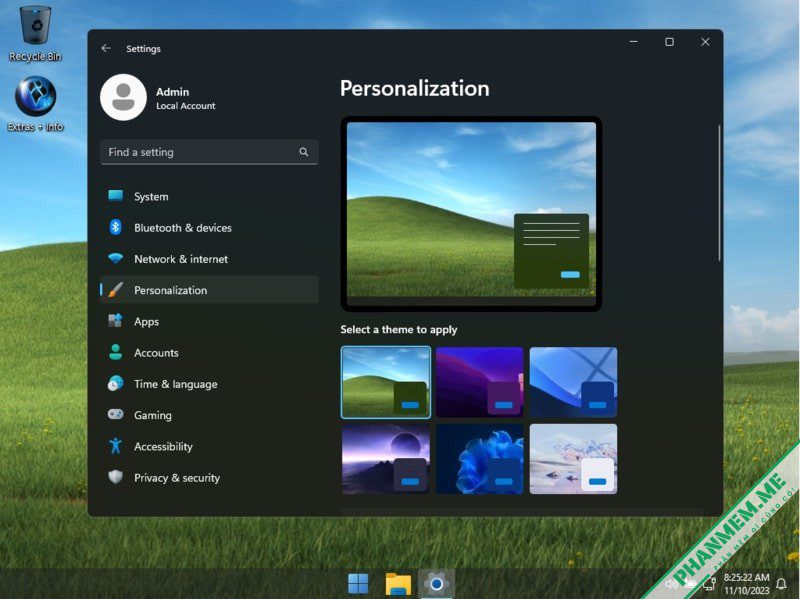Open the notification bell in tray
800x599 pixels.
click(781, 584)
